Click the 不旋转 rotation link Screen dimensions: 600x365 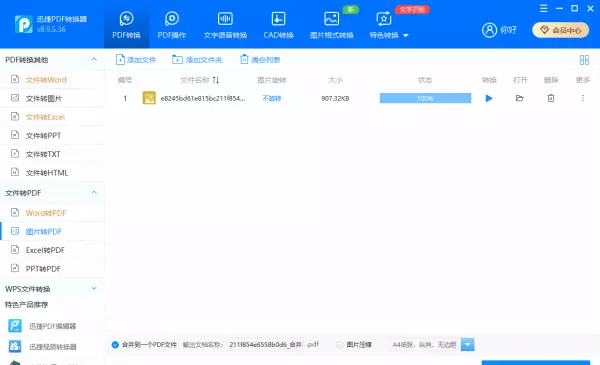pyautogui.click(x=272, y=98)
